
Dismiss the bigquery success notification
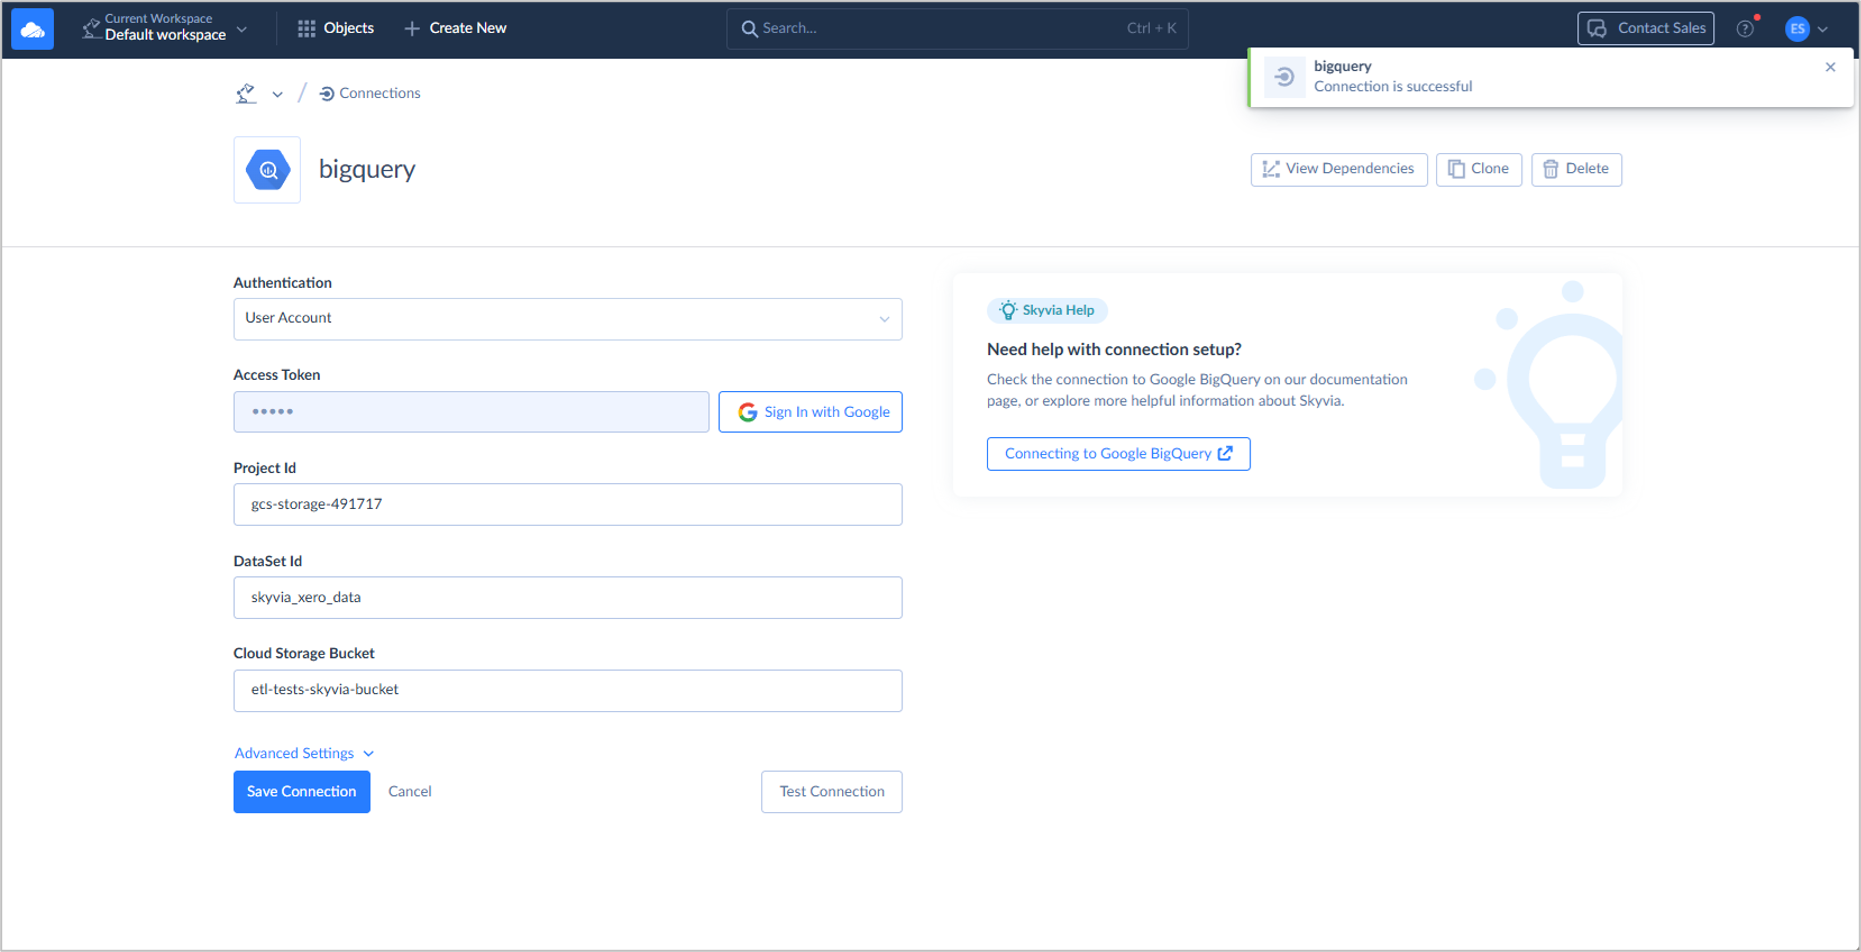(x=1830, y=67)
